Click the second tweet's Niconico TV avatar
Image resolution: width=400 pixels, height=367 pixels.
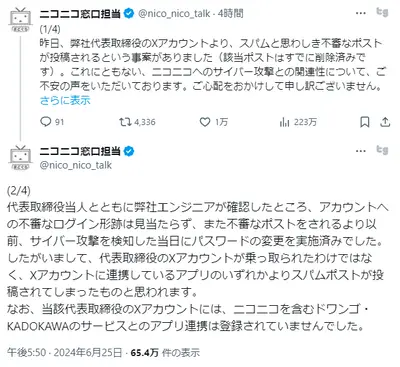click(21, 158)
